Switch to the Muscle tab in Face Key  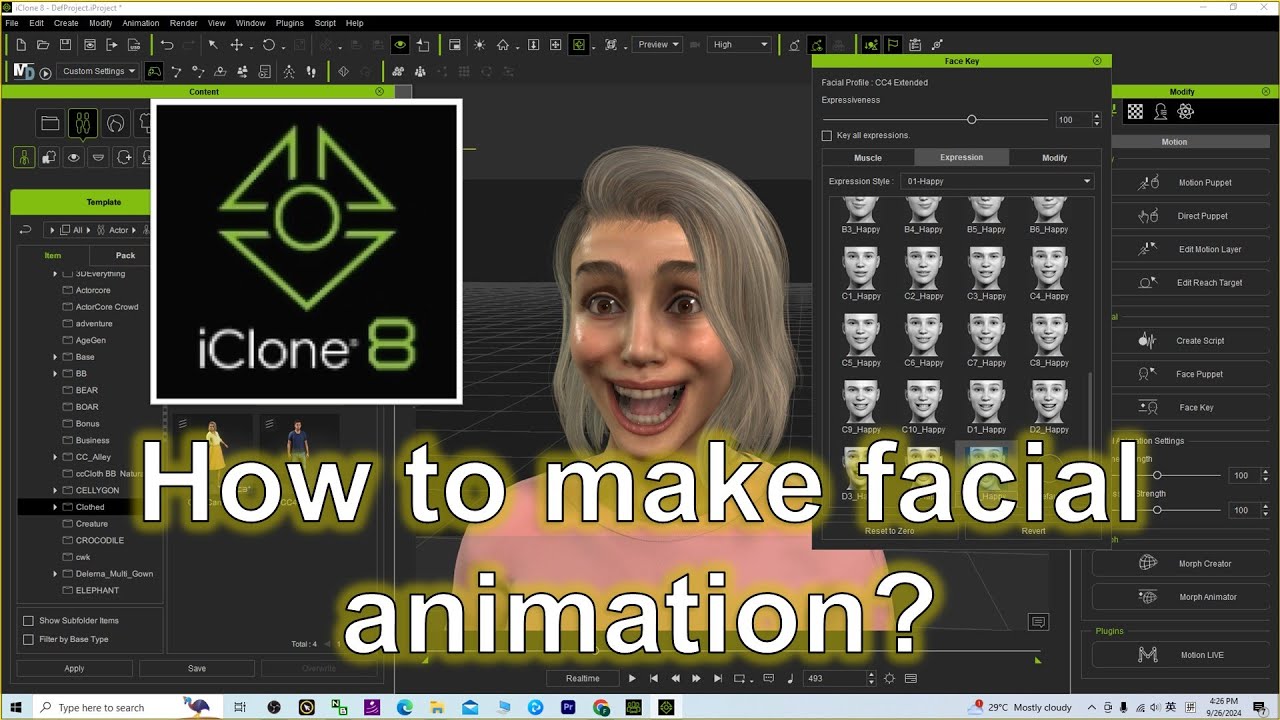tap(868, 157)
